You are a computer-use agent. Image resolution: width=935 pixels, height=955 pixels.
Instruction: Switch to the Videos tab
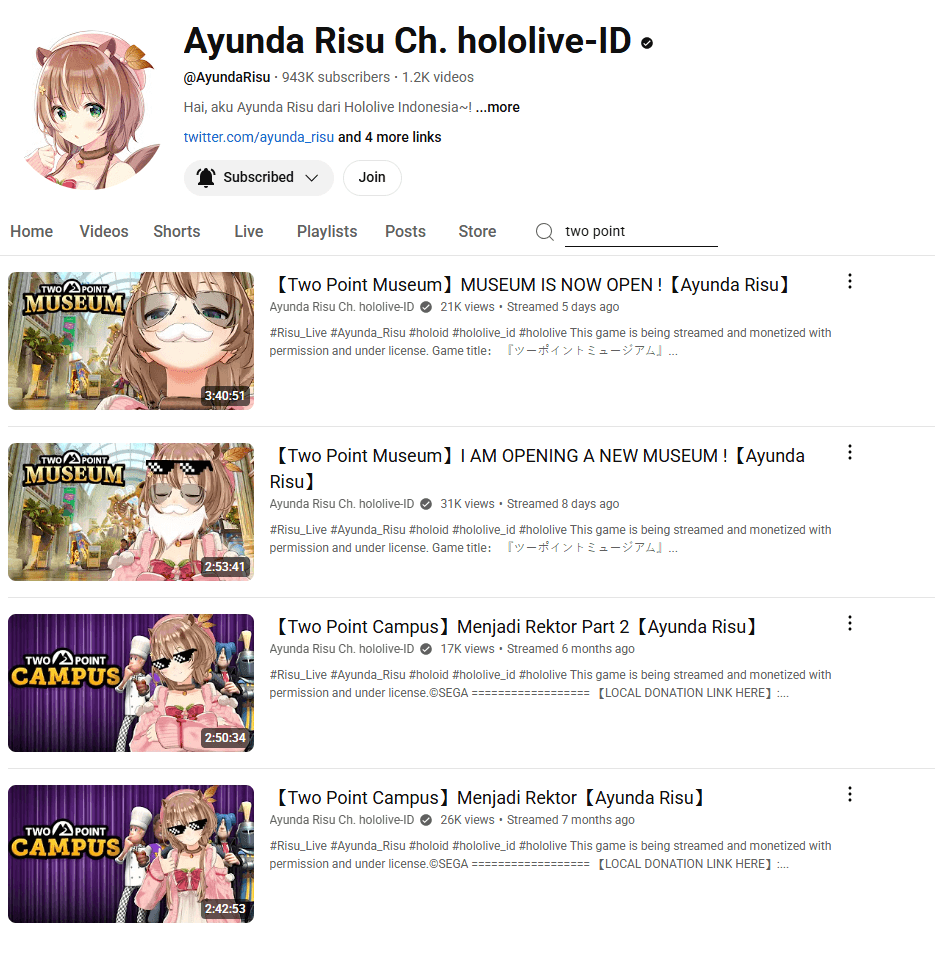point(104,231)
